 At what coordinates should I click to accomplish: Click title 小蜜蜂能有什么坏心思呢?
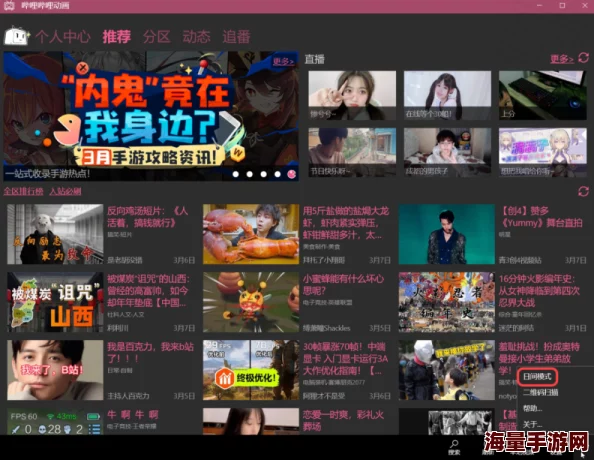[x=343, y=285]
